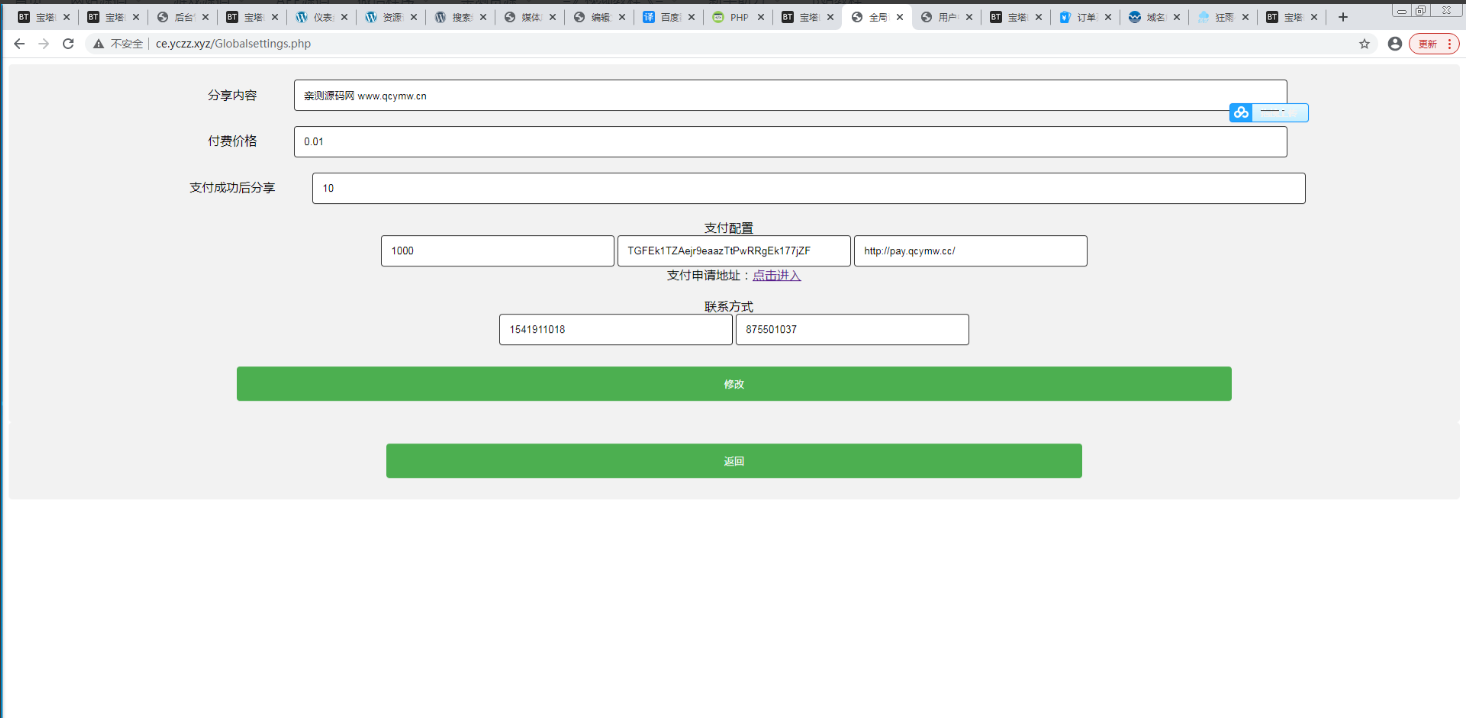
Task: Focus the 付费价格 field showing 0.01
Action: (x=790, y=142)
